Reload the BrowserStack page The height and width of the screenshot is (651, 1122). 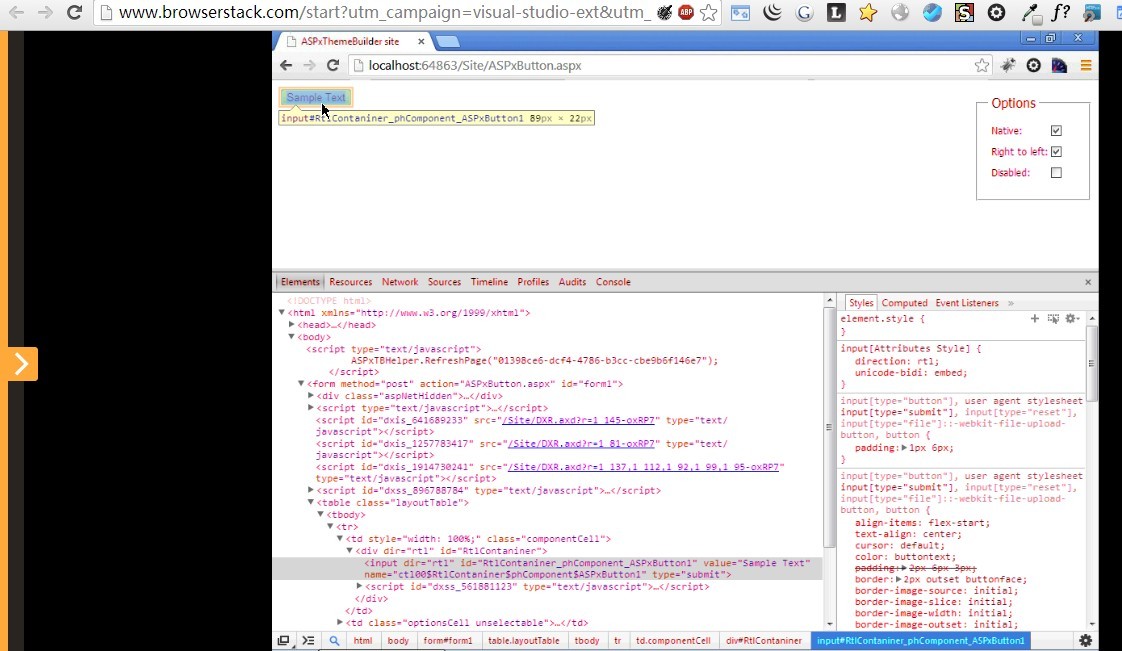click(74, 12)
